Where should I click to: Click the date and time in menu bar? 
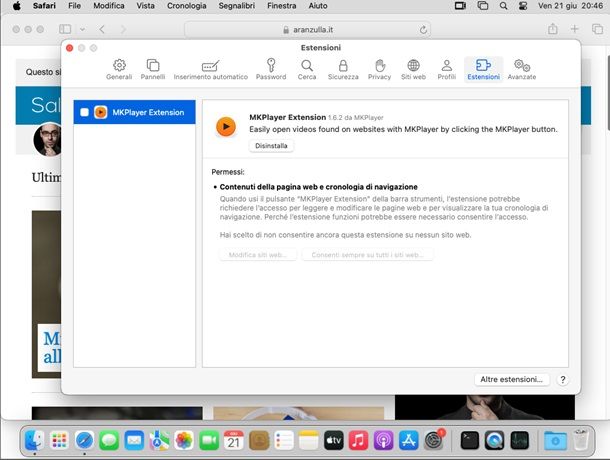point(571,6)
